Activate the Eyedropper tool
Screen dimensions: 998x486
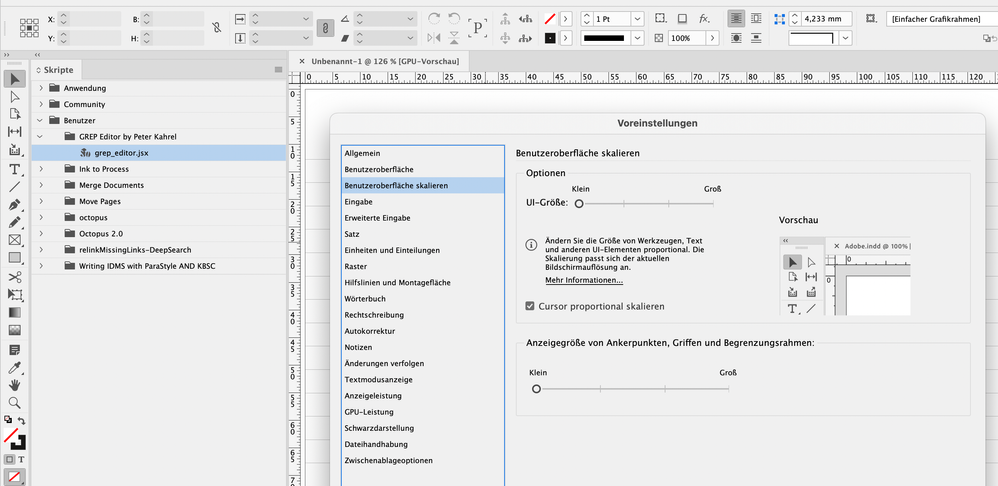pos(15,367)
